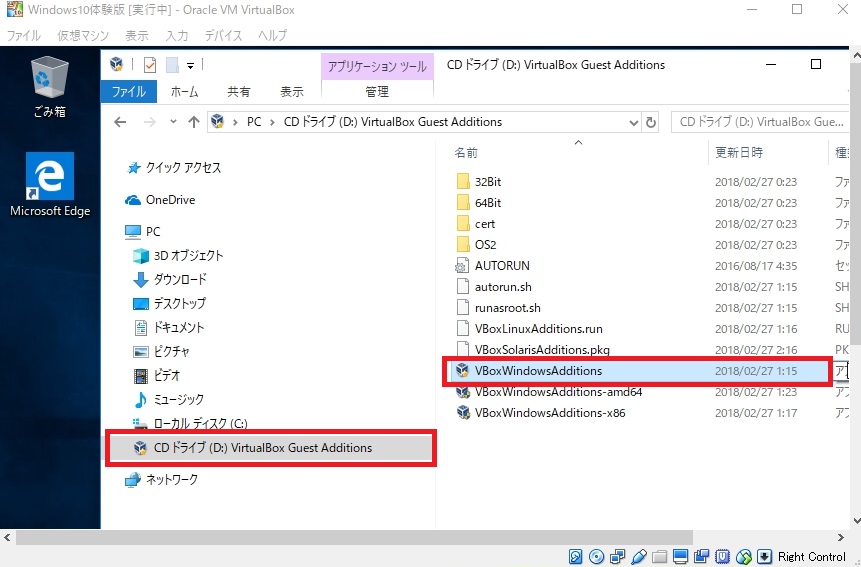Click the overlapping screens recording status icon

pos(701,557)
